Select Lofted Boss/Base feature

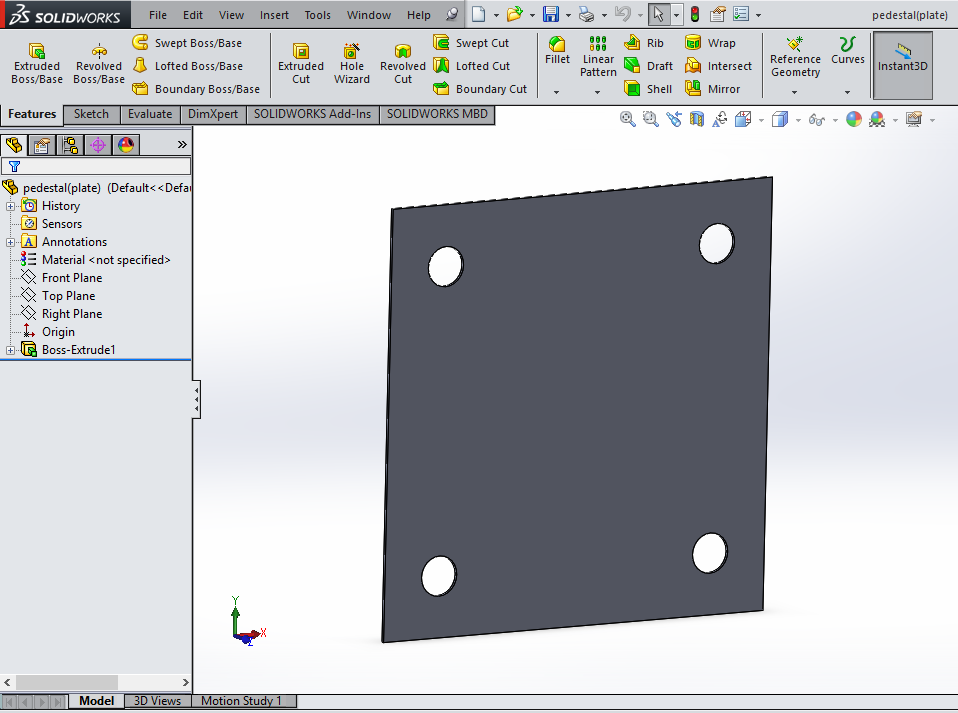coord(188,65)
